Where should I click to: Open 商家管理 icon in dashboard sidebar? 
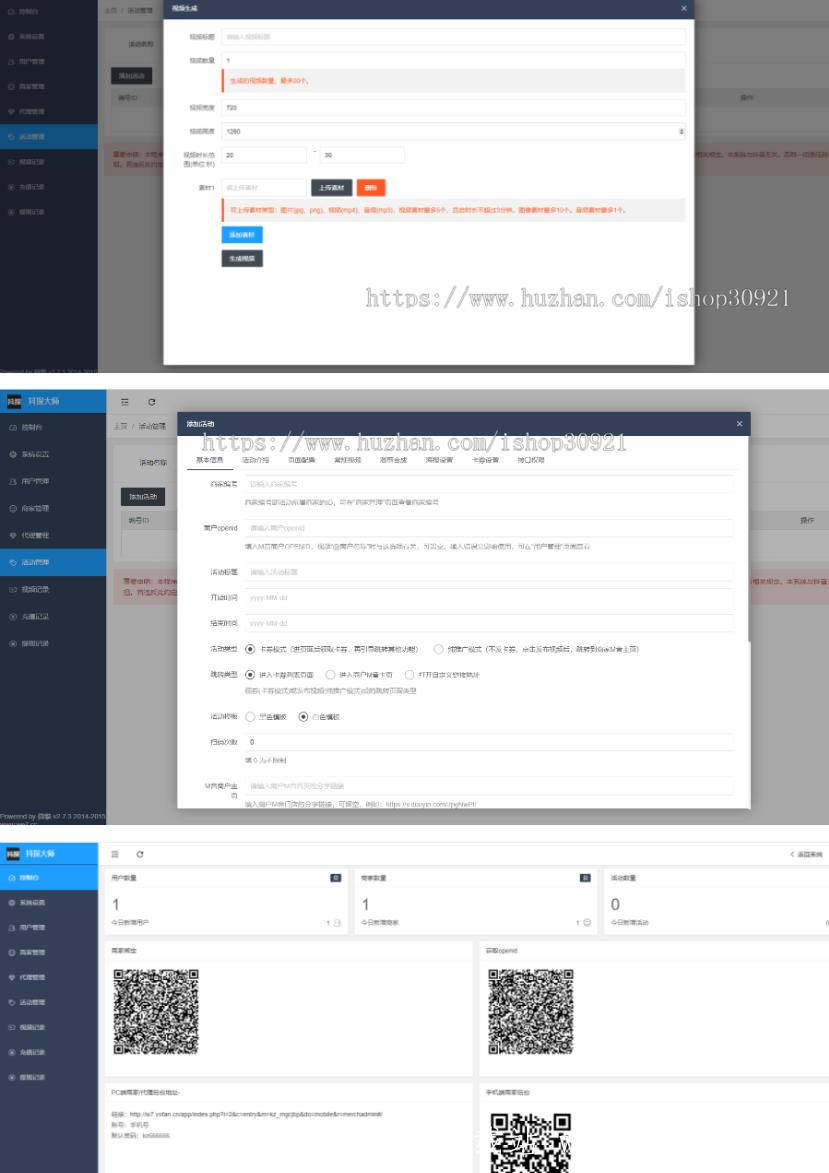pyautogui.click(x=12, y=952)
